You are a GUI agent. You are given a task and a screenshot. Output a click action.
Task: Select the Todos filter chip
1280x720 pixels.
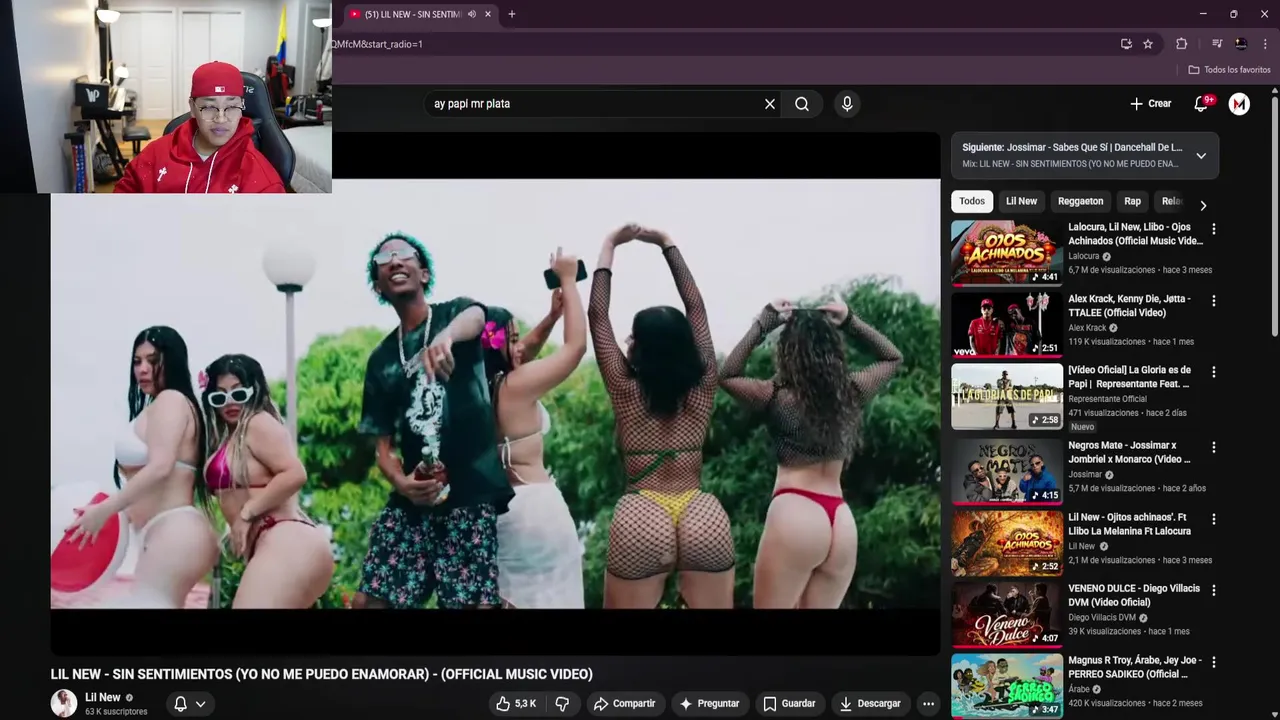point(972,201)
